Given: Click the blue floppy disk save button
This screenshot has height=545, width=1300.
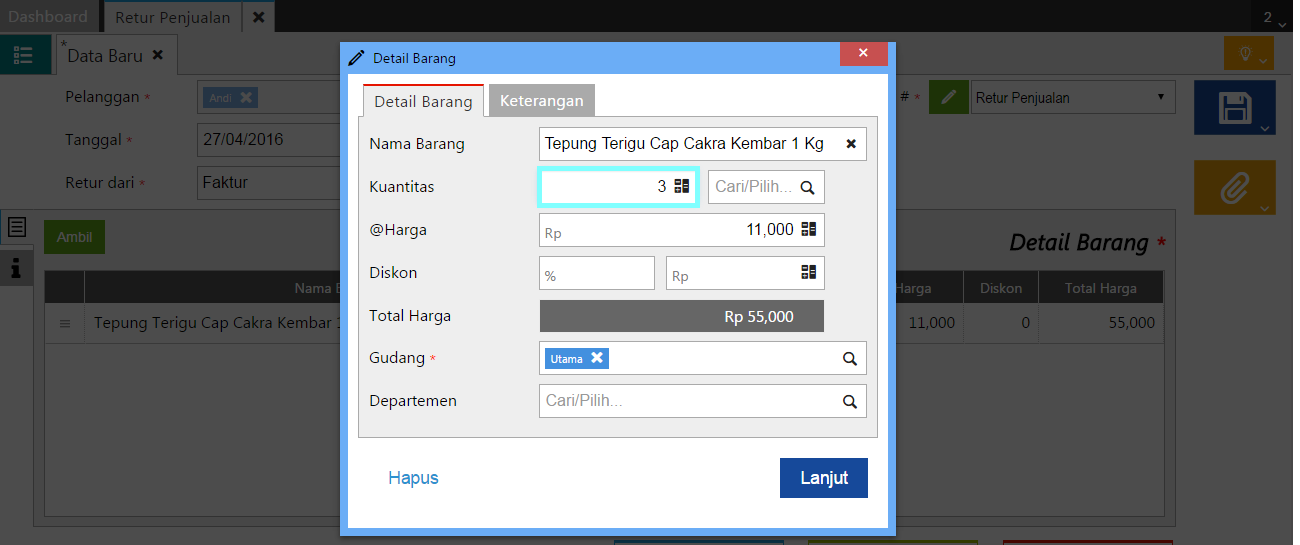Looking at the screenshot, I should 1235,107.
